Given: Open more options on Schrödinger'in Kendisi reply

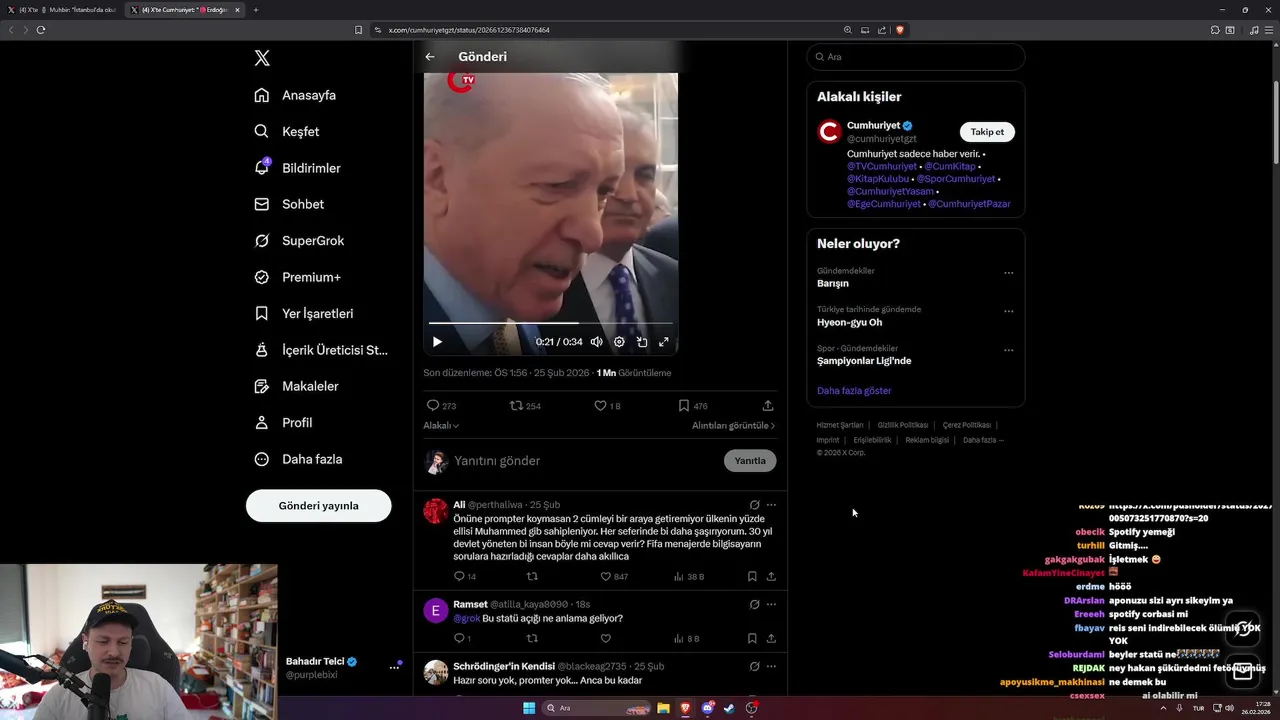Looking at the screenshot, I should 771,667.
